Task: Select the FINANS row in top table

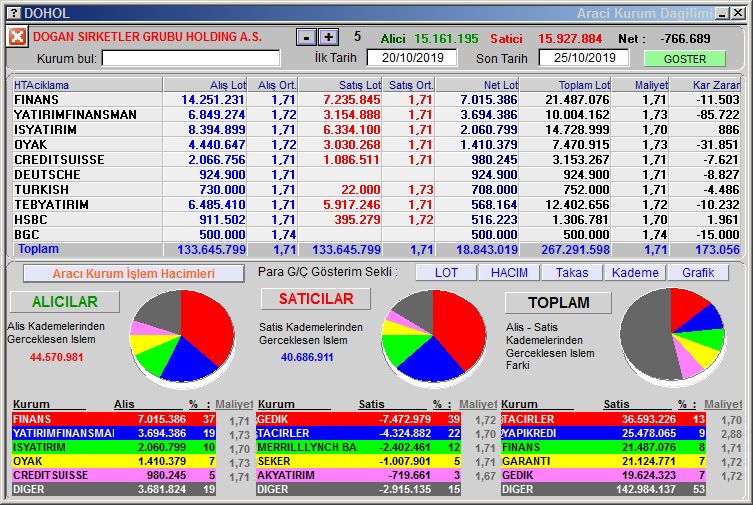Action: 376,99
